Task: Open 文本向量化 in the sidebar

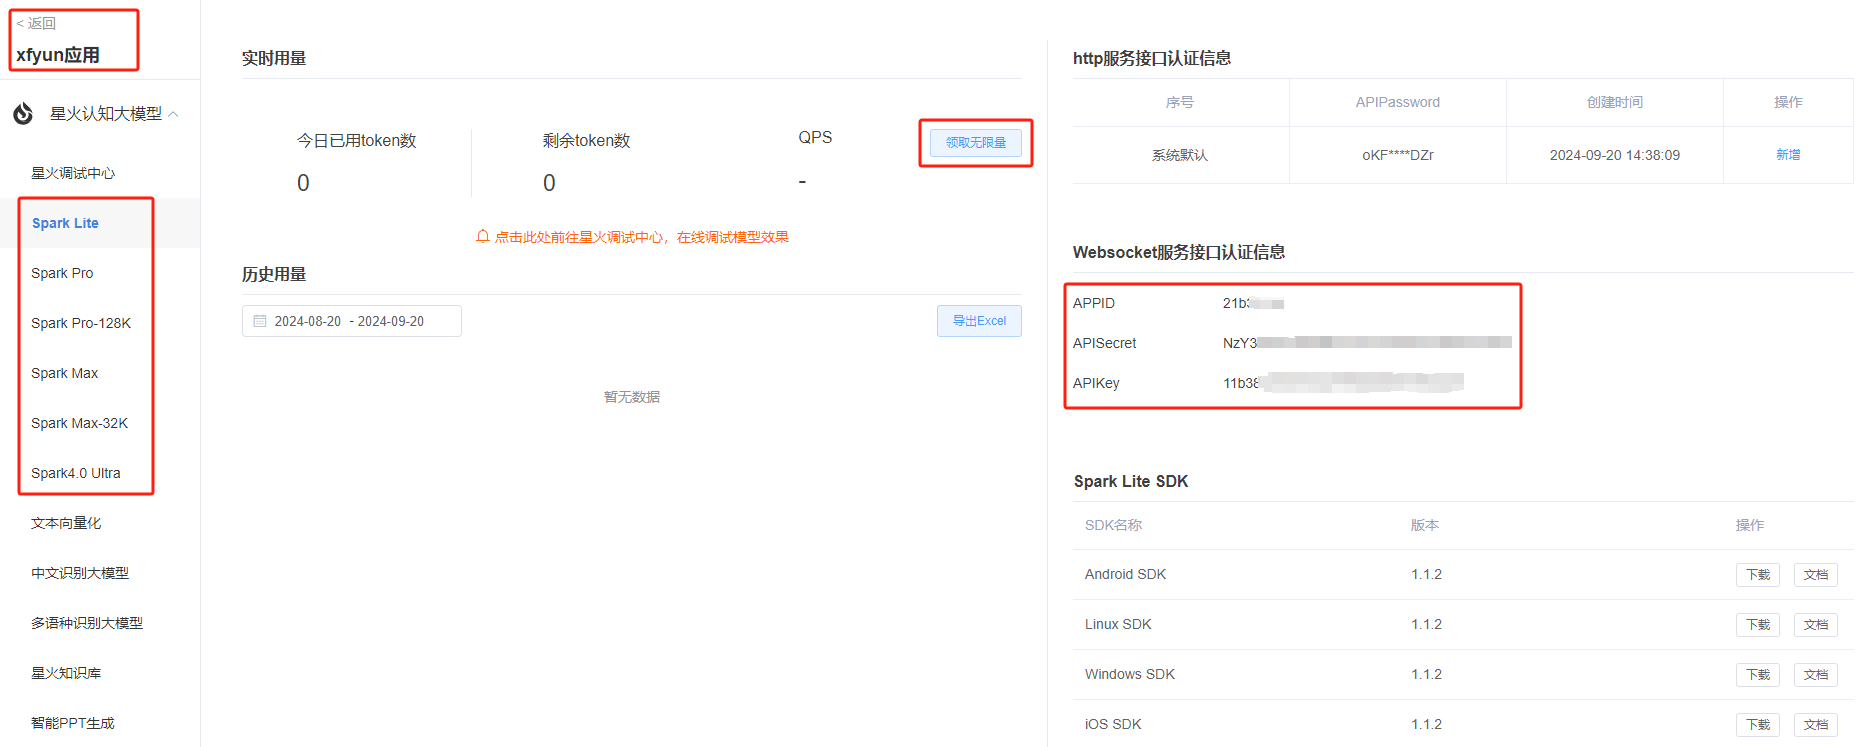Action: click(x=66, y=523)
